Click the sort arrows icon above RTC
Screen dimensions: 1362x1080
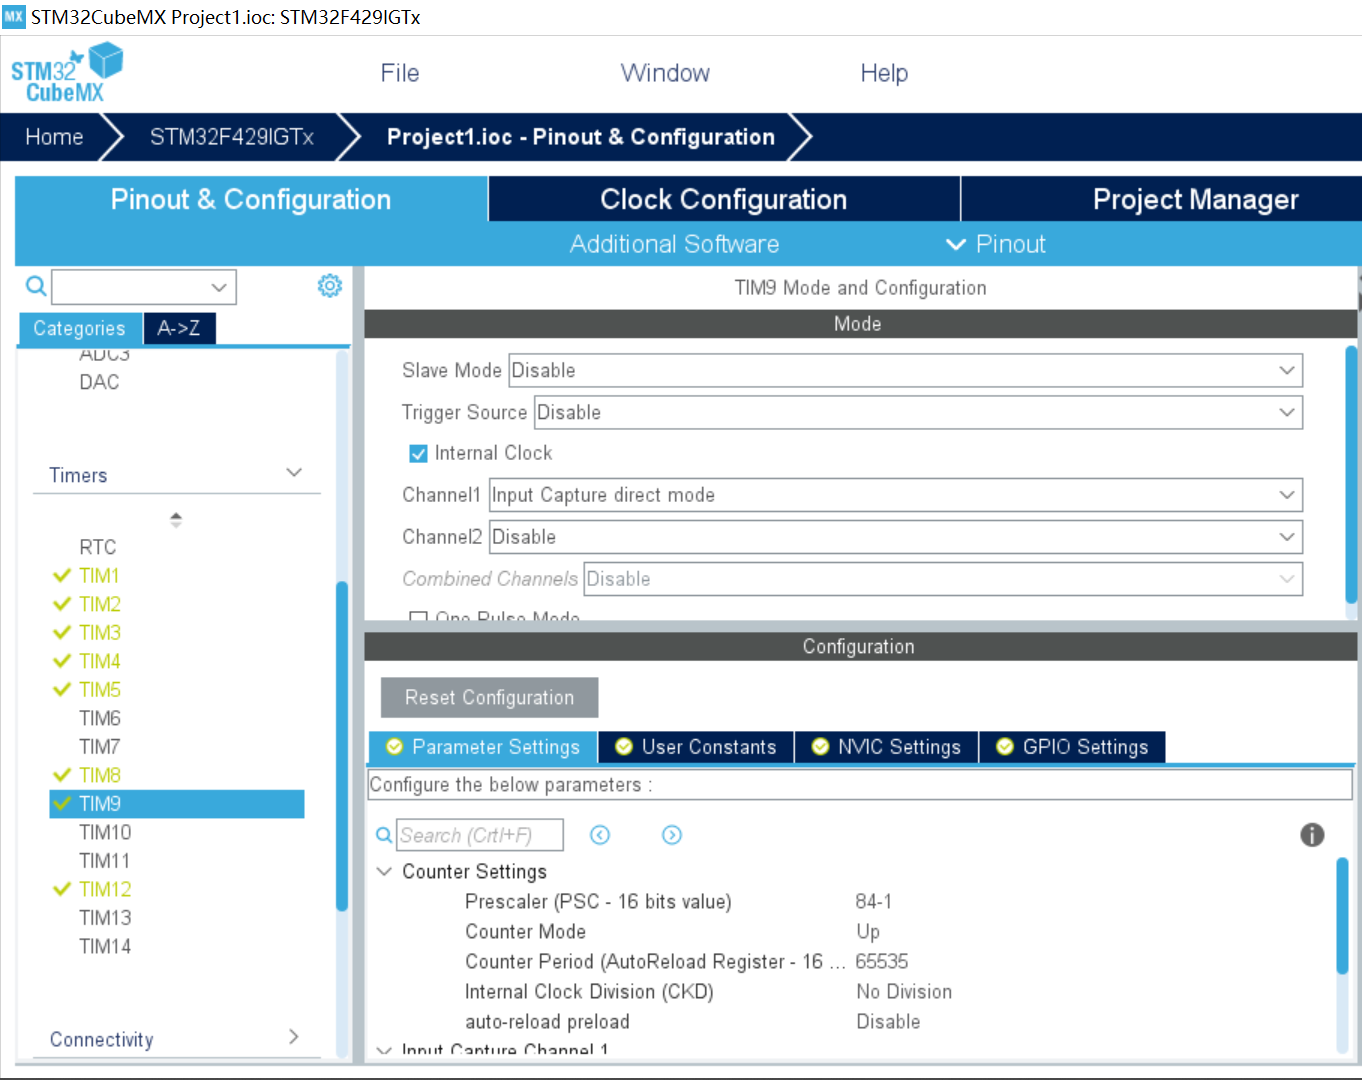point(176,519)
